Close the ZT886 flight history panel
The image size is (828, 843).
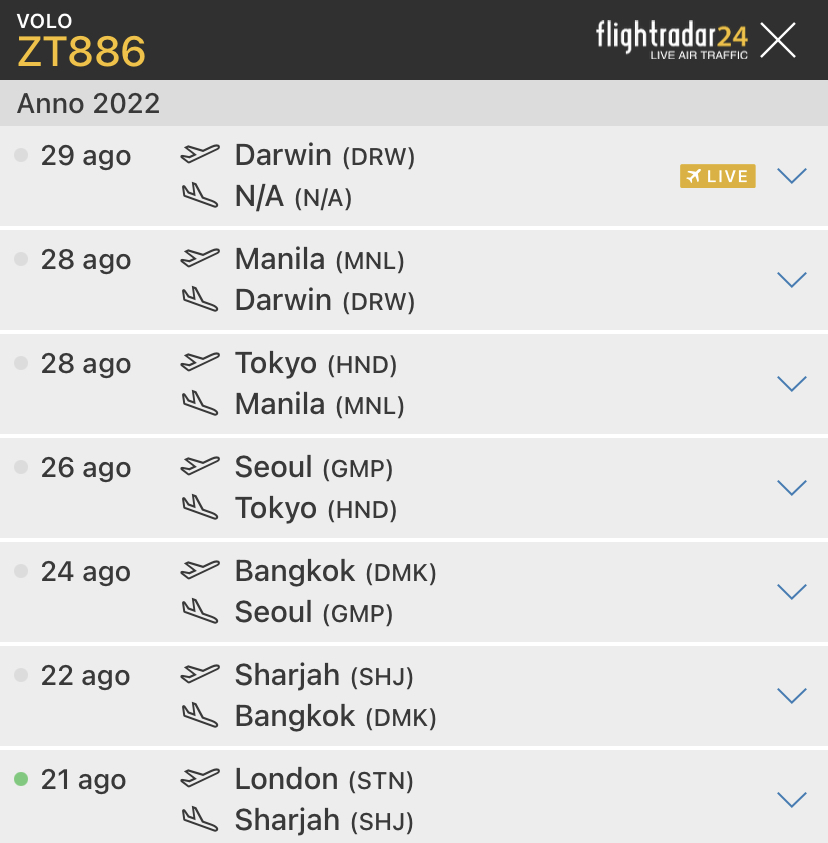click(778, 40)
